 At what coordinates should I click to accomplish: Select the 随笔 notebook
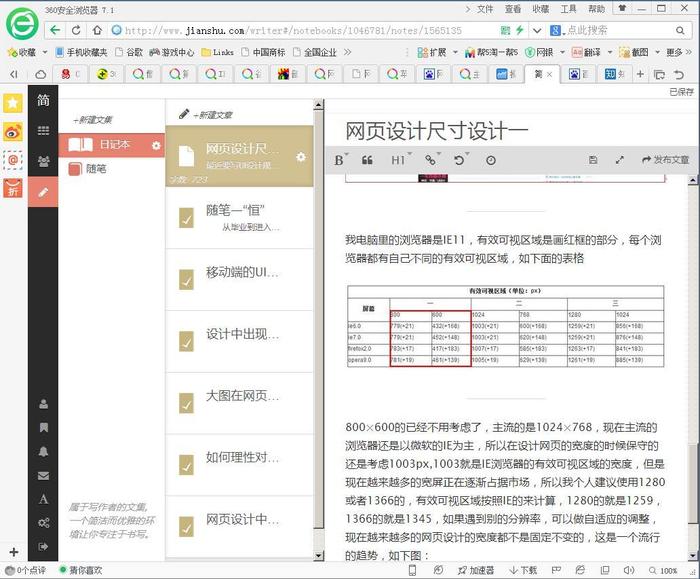click(x=96, y=169)
